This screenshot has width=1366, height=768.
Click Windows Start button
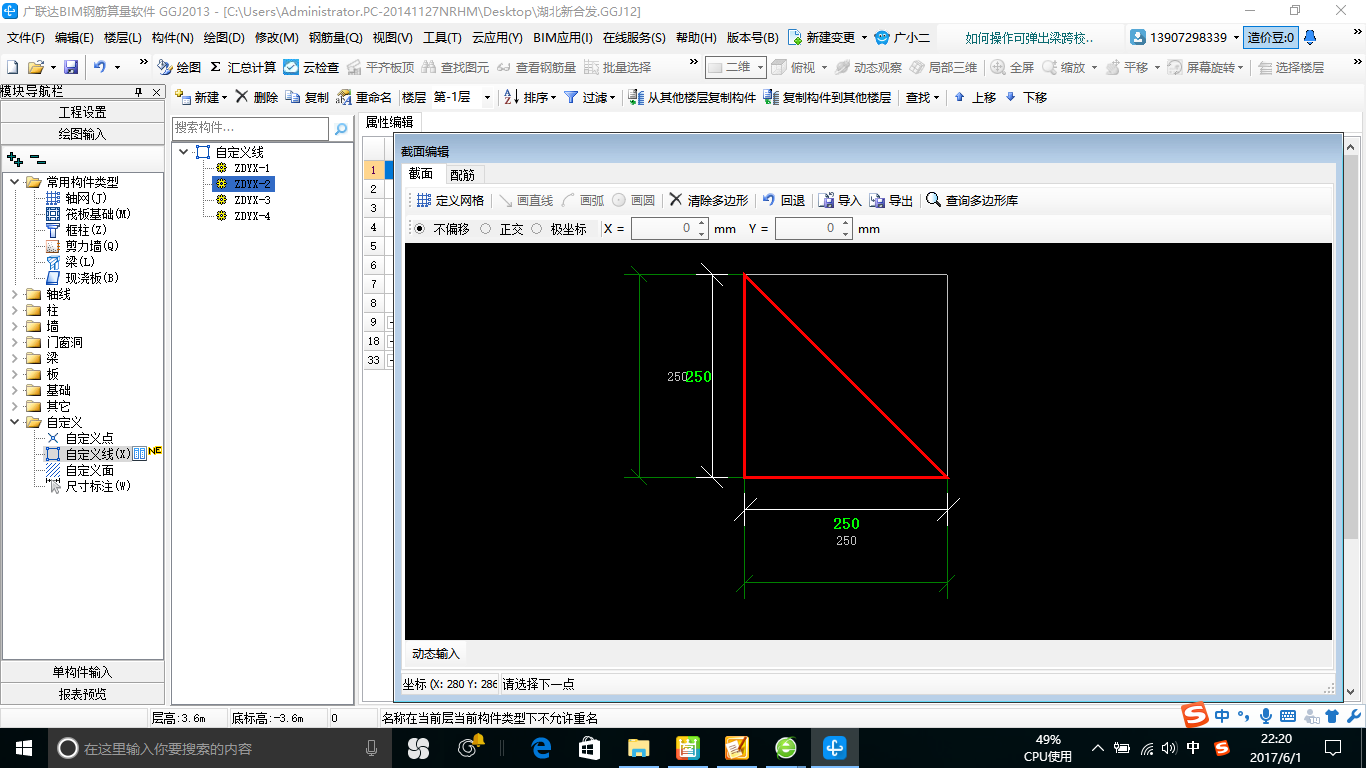[23, 747]
